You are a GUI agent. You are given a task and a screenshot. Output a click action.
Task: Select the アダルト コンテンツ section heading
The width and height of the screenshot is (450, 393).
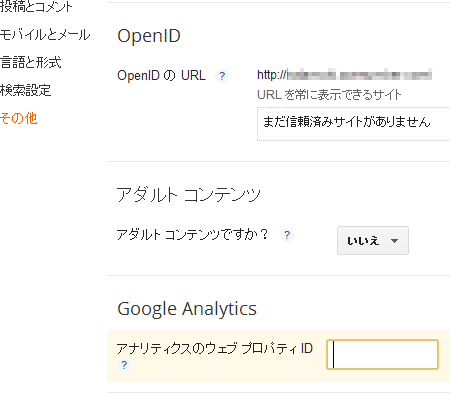tap(188, 195)
